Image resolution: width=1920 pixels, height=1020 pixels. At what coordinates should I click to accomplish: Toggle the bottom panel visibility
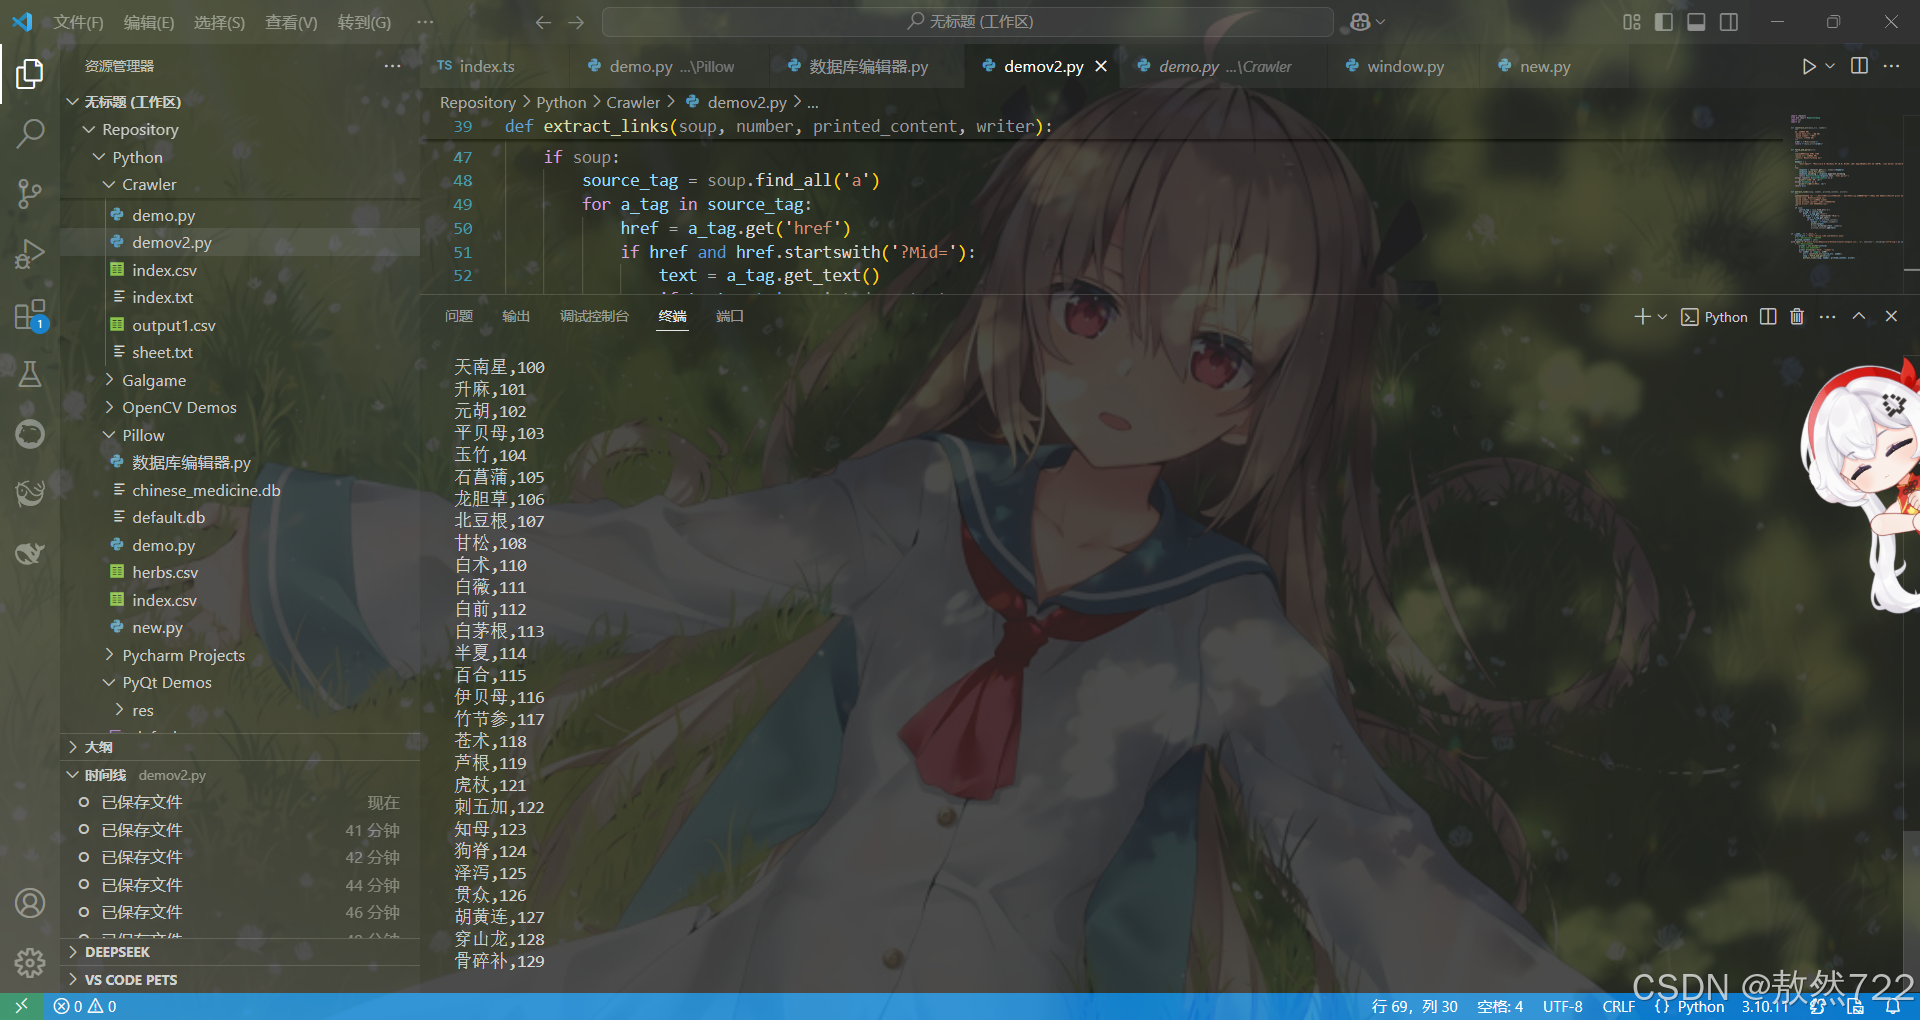coord(1696,22)
